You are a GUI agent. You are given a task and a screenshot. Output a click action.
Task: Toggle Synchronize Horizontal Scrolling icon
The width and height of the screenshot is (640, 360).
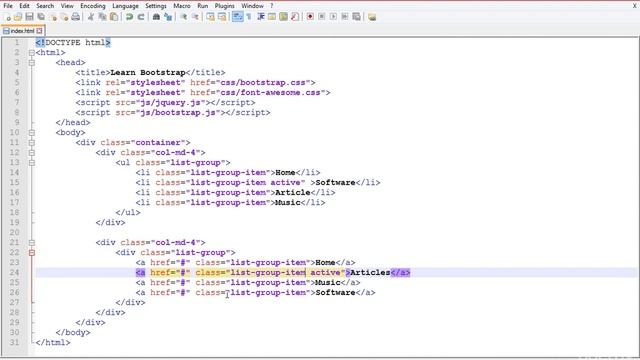coord(222,17)
